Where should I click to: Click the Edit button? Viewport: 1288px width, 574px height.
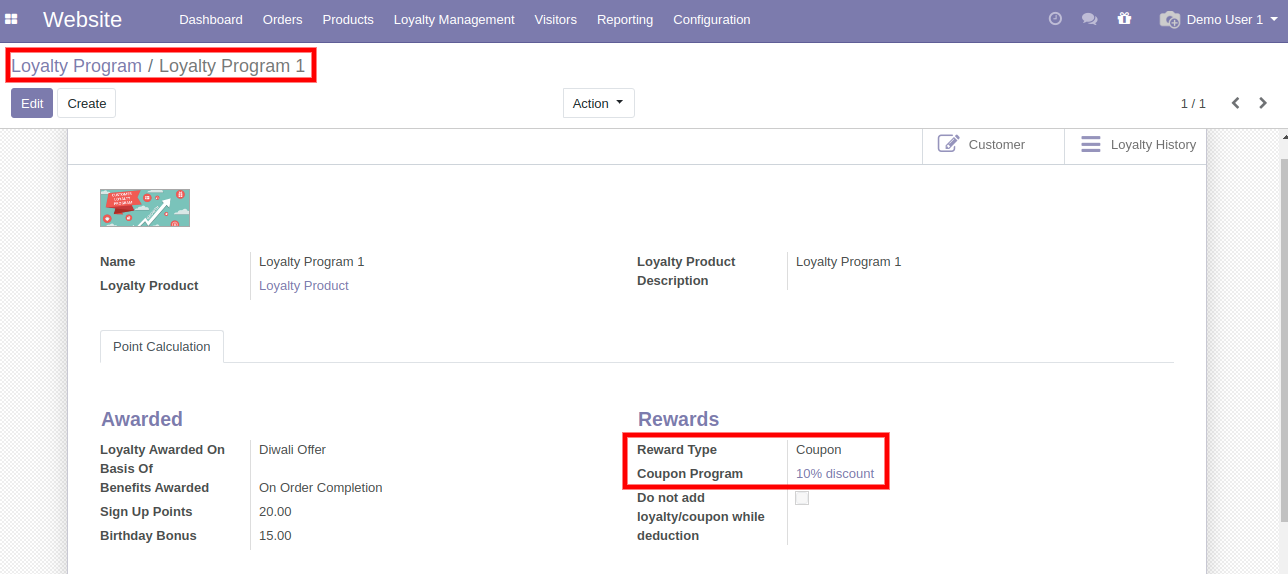click(32, 103)
